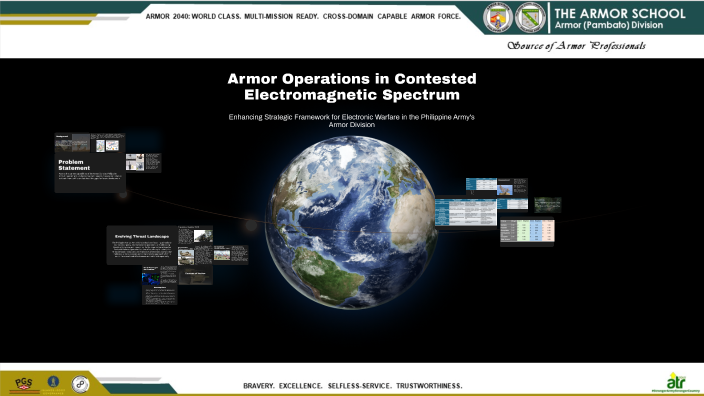Click the PGS logo in the footer
704x396 pixels.
(x=23, y=384)
